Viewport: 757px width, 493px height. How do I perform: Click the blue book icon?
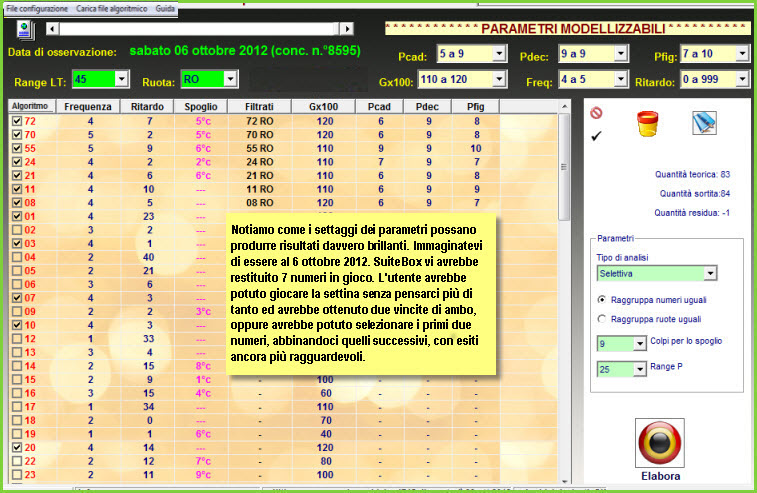click(706, 121)
